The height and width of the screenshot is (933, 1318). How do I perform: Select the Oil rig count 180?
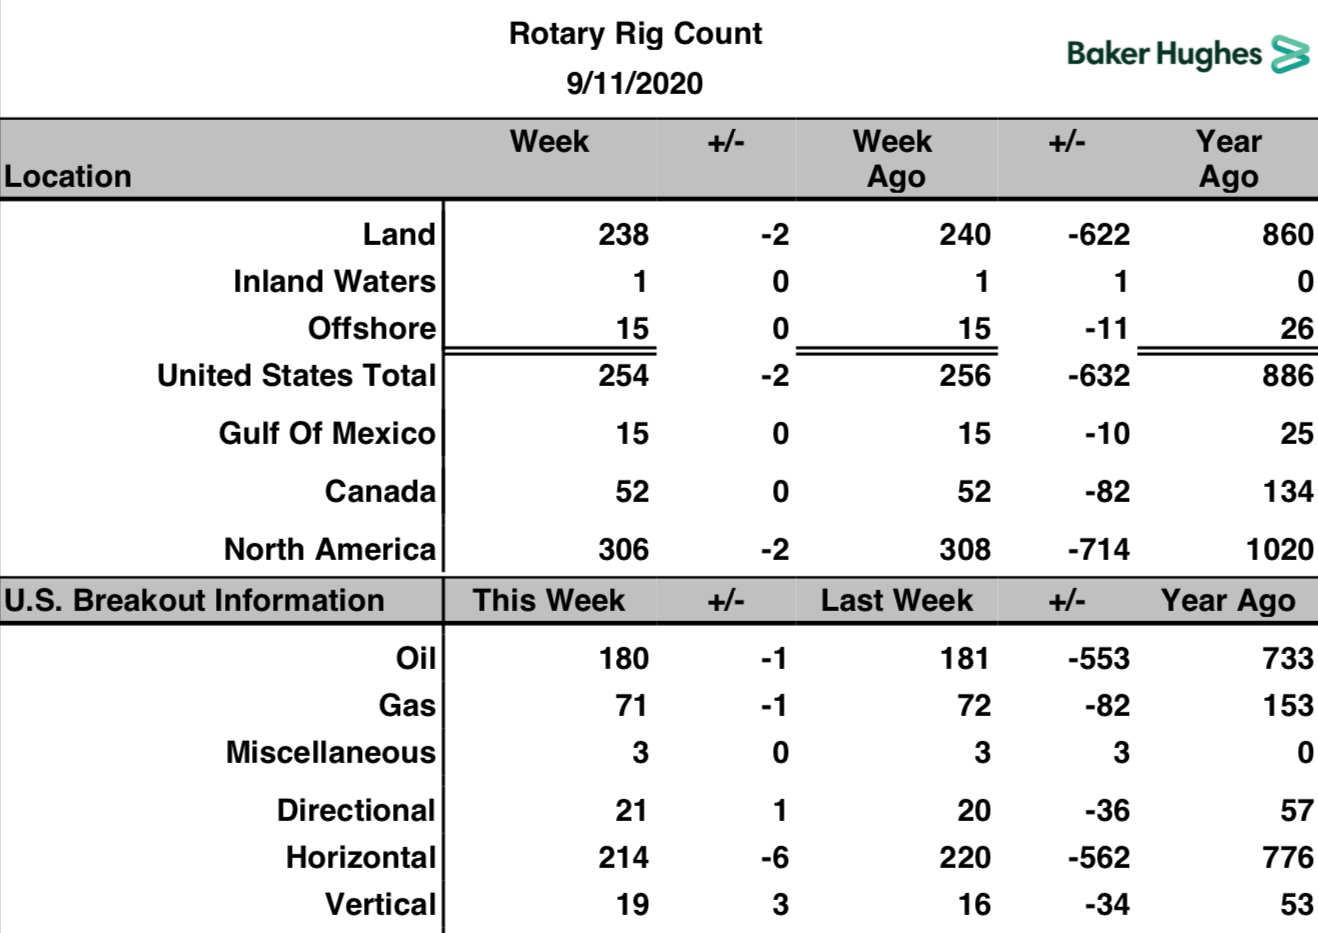[624, 658]
